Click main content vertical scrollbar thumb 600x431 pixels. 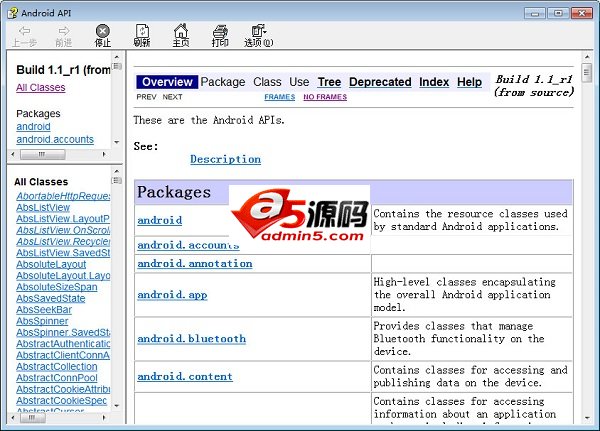point(587,73)
